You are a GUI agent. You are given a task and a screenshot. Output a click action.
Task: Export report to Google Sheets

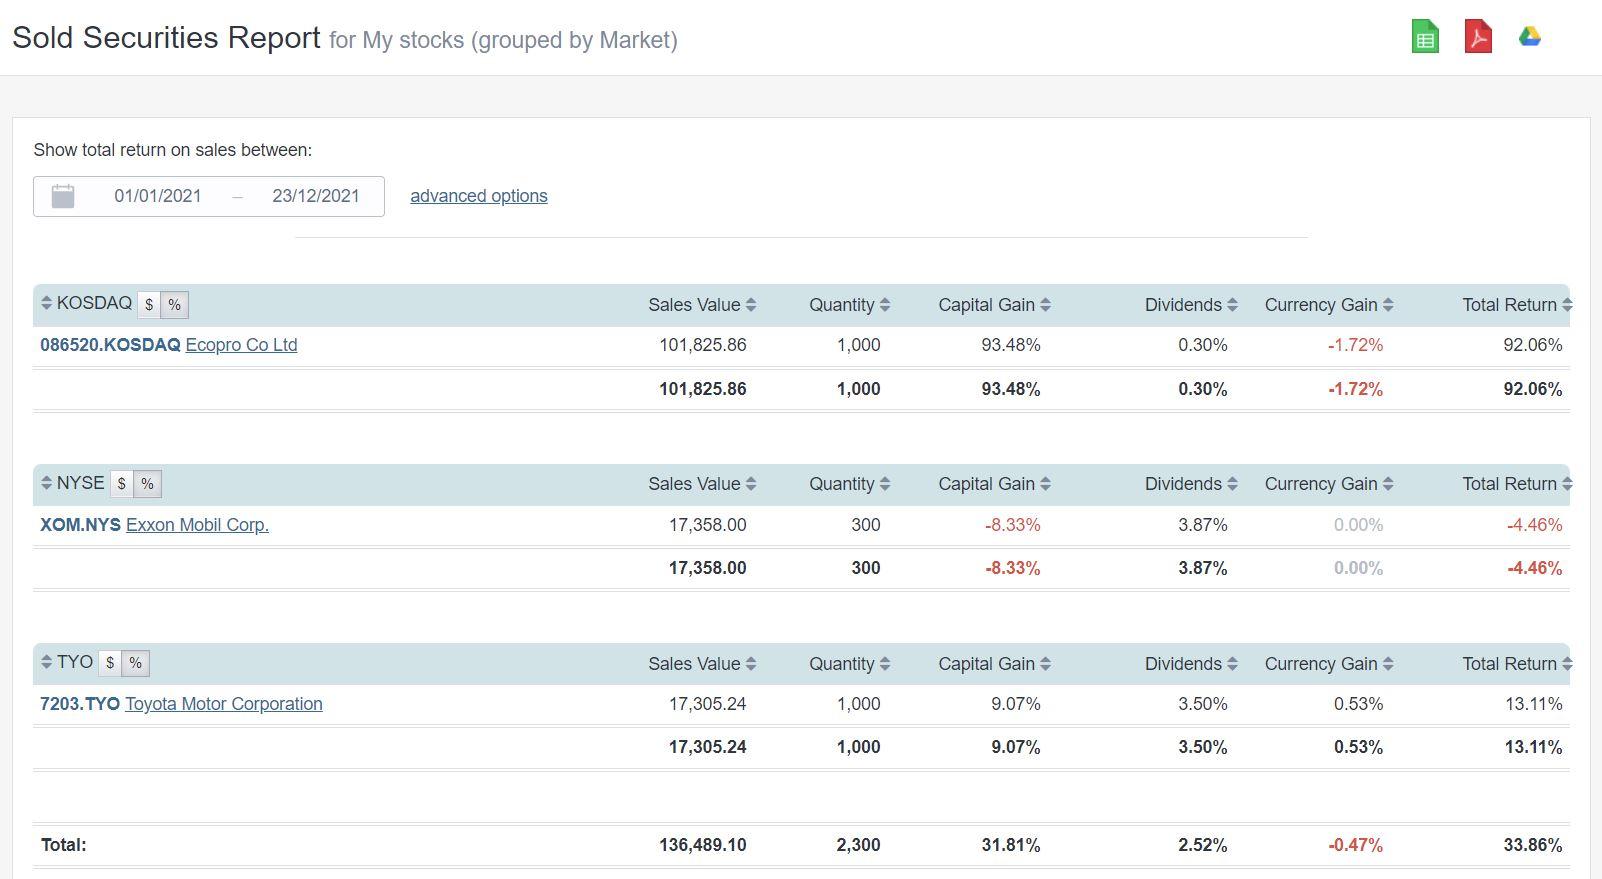pyautogui.click(x=1425, y=37)
